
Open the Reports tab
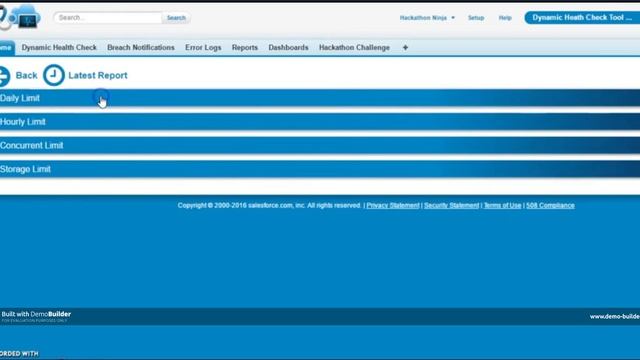[x=244, y=48]
